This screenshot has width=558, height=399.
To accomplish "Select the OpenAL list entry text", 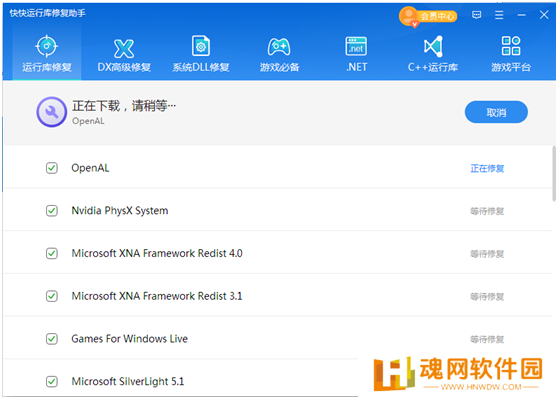I will pyautogui.click(x=90, y=168).
